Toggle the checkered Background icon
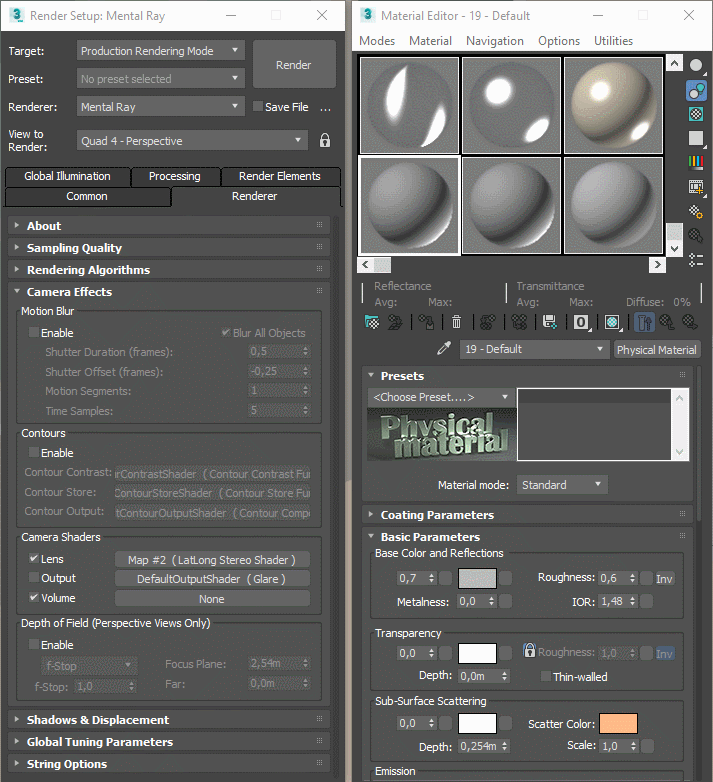This screenshot has width=713, height=782. click(696, 114)
